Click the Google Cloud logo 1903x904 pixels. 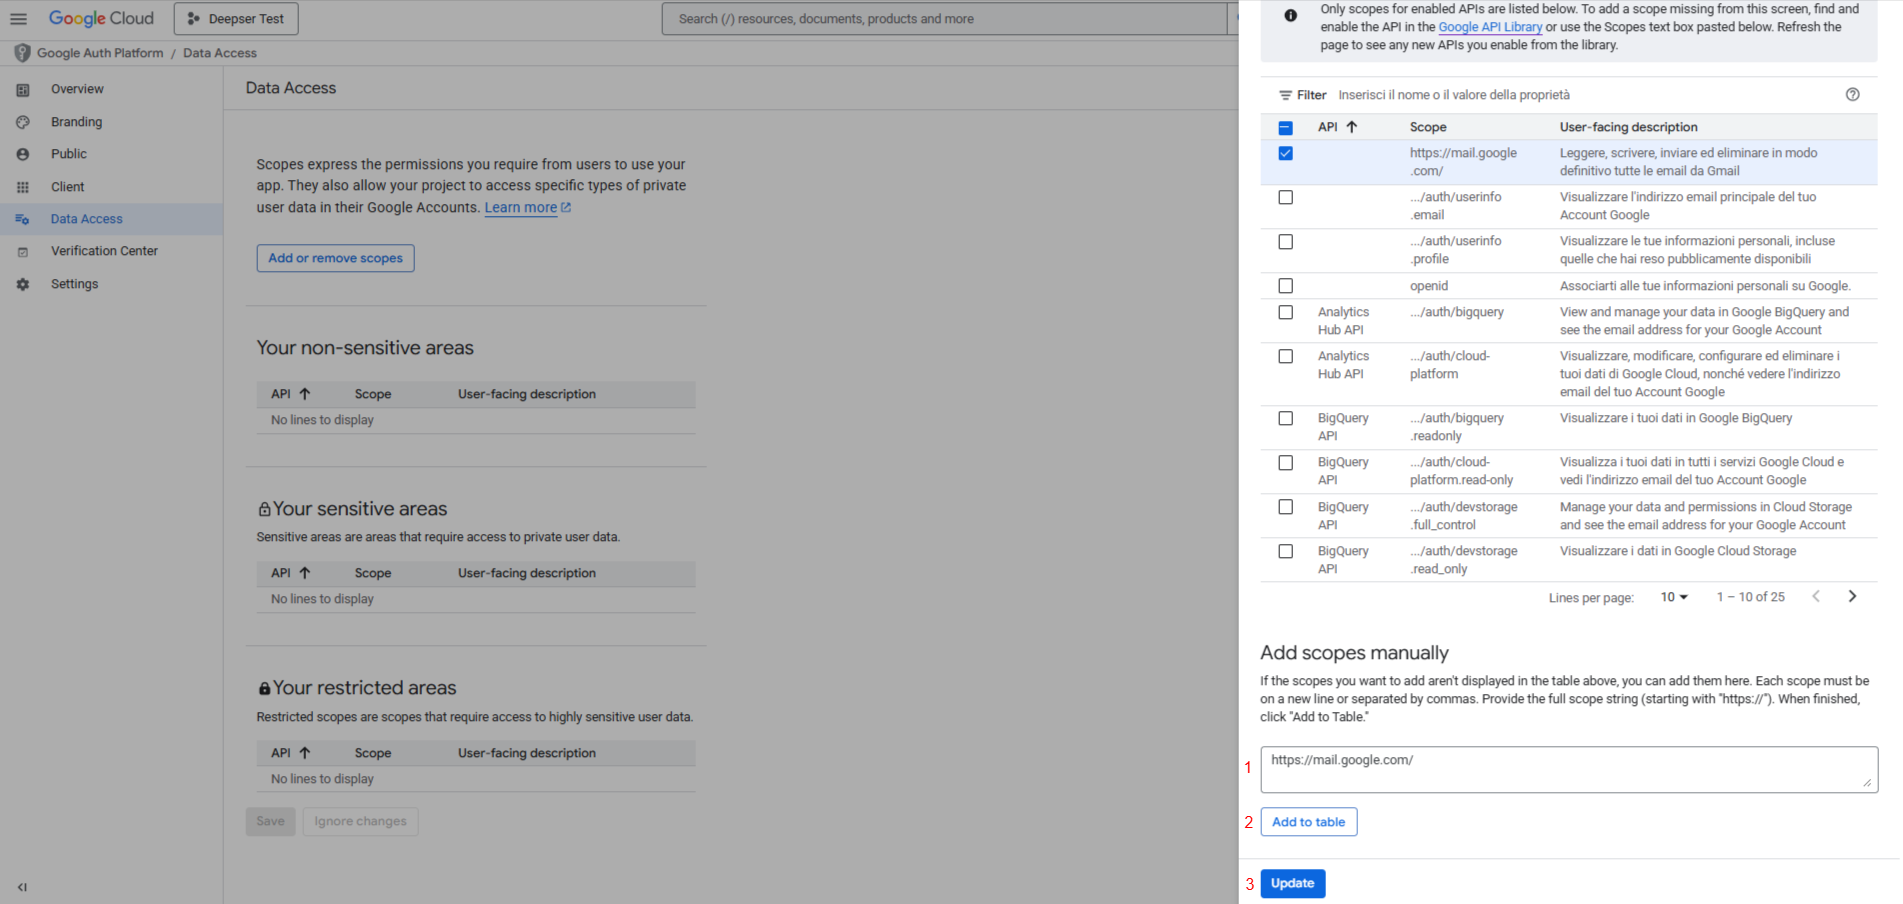tap(101, 18)
